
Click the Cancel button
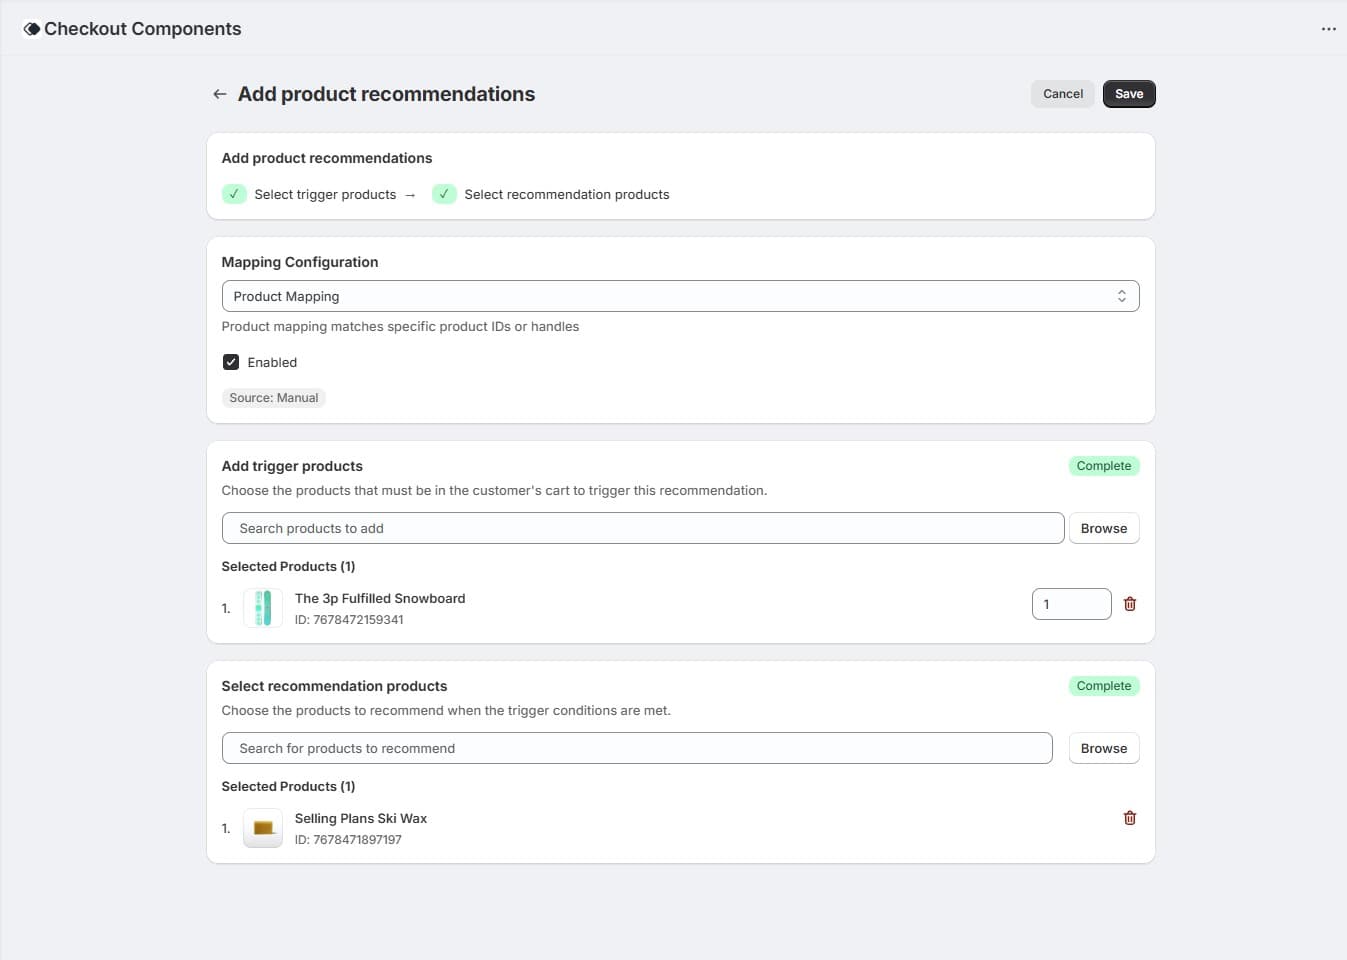[1063, 94]
